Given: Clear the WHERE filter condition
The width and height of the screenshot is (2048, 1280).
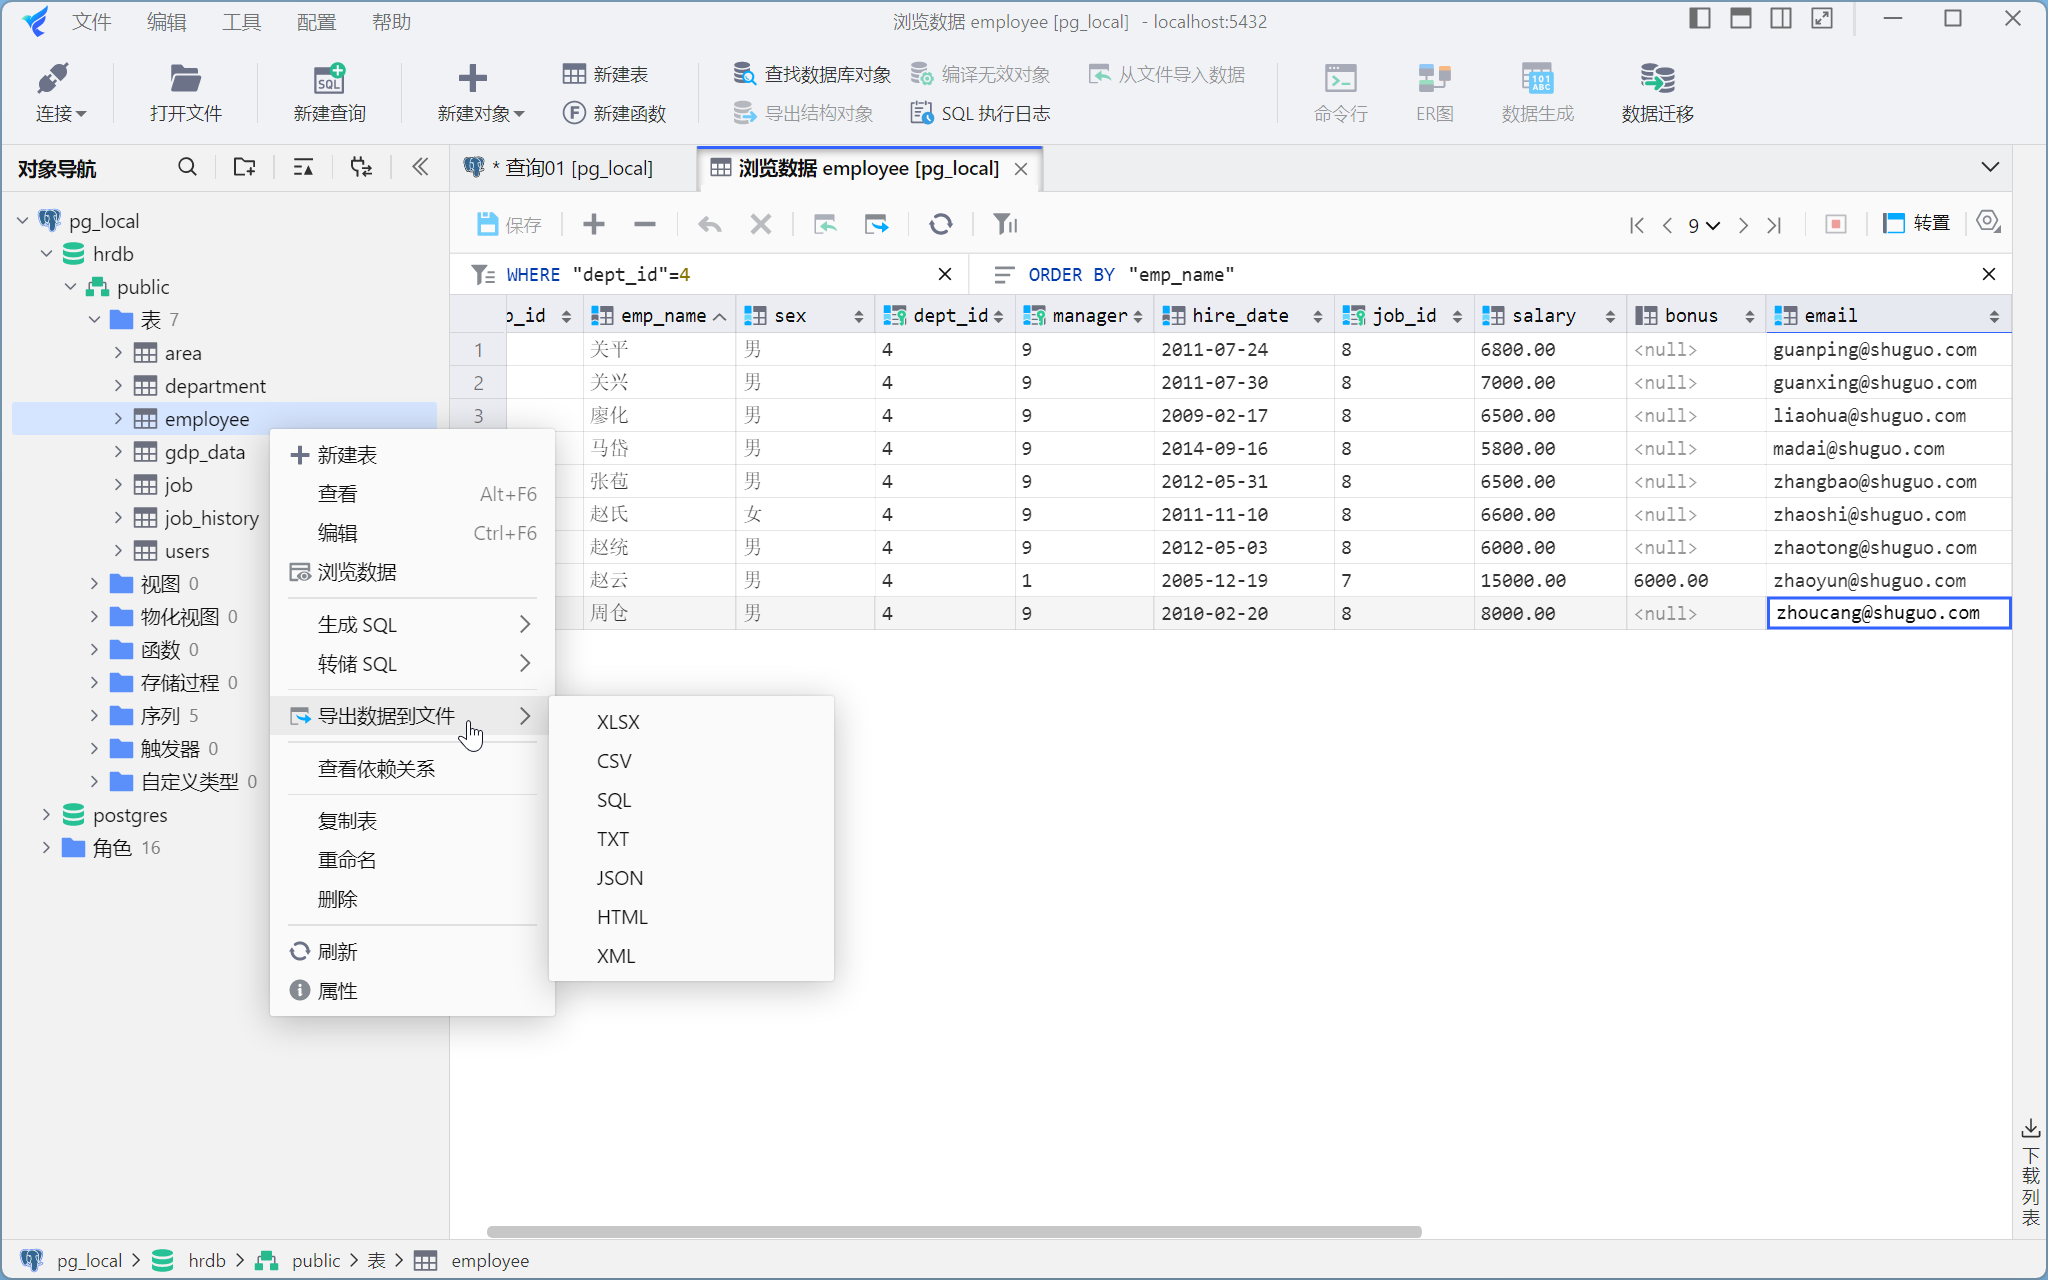Looking at the screenshot, I should [x=945, y=274].
